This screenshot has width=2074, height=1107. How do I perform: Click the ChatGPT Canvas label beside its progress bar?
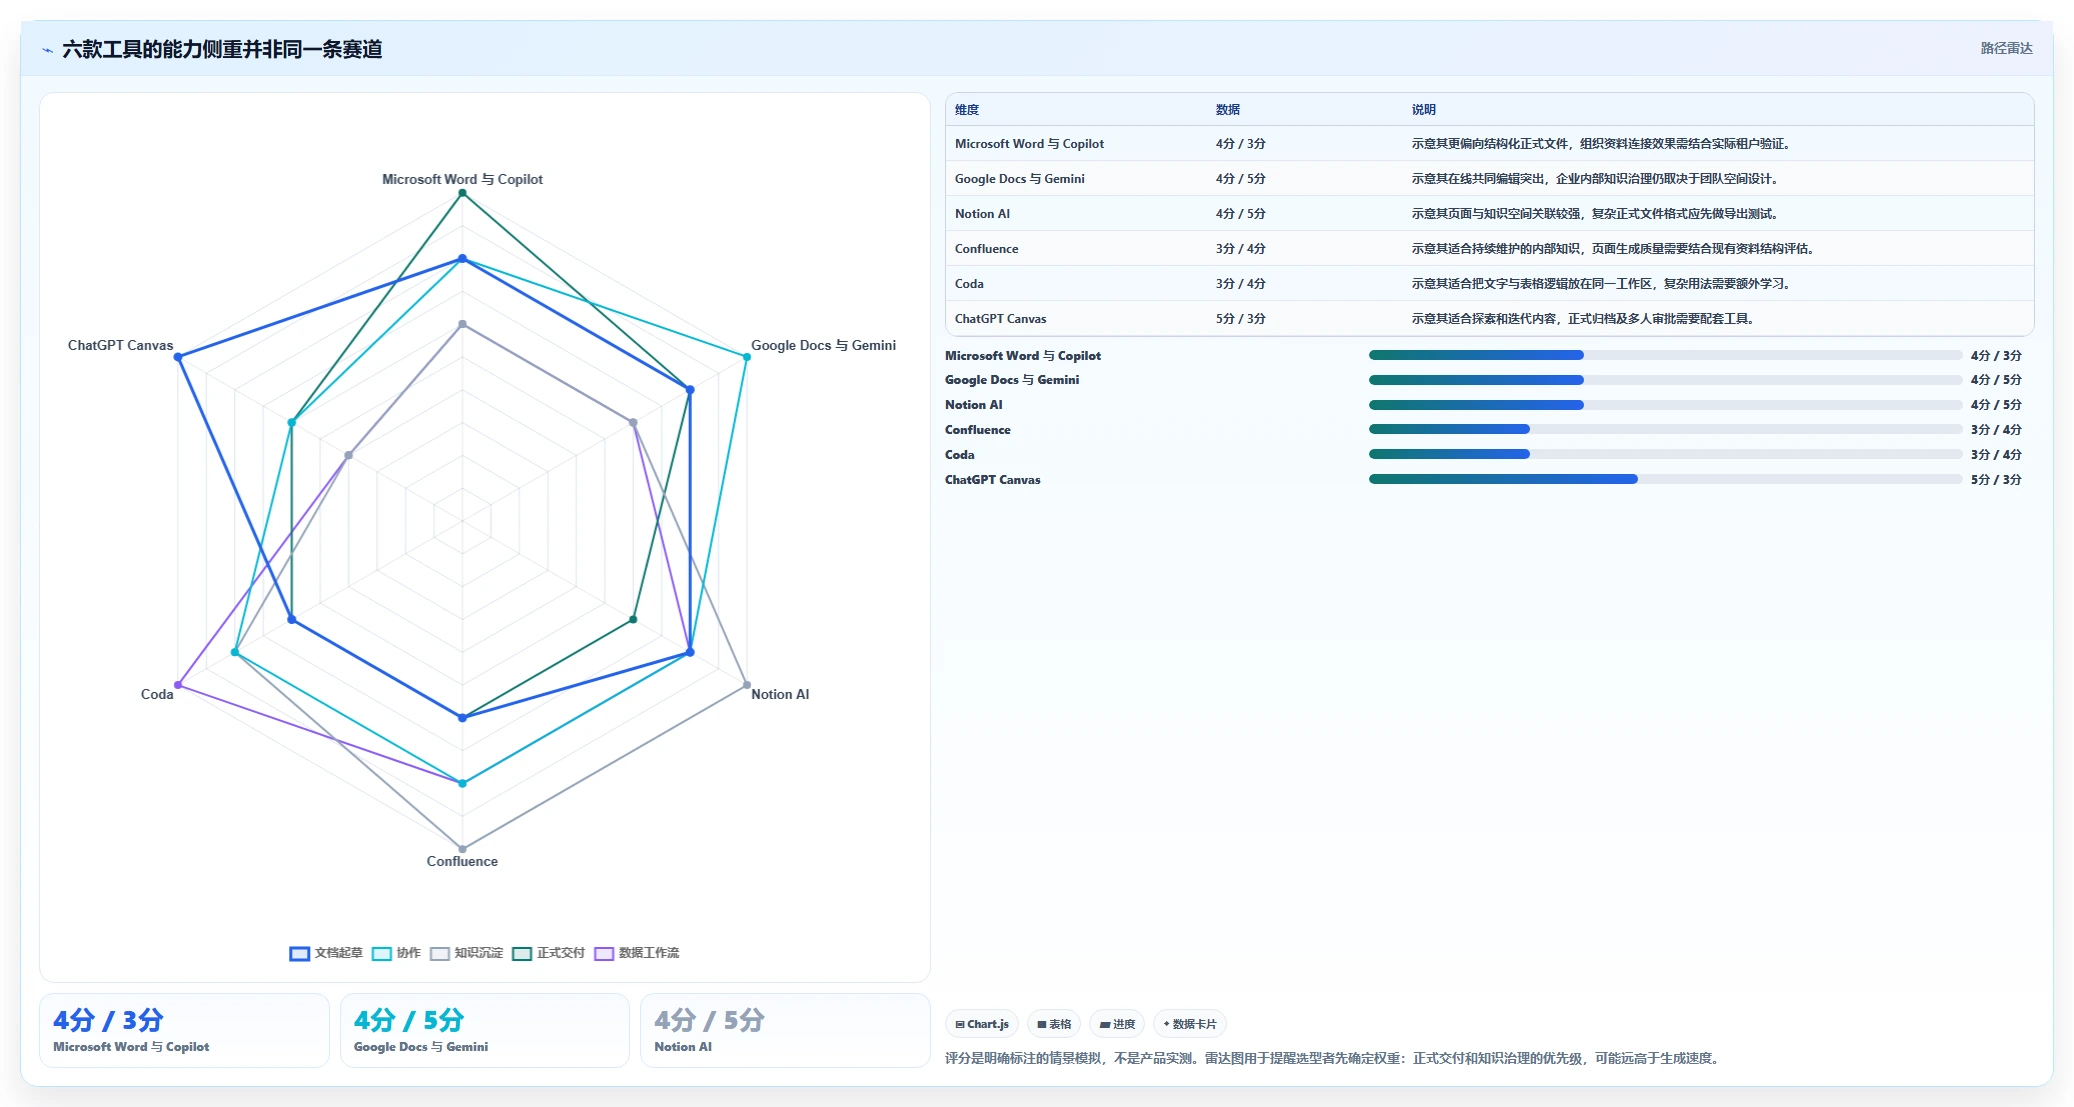click(x=993, y=480)
